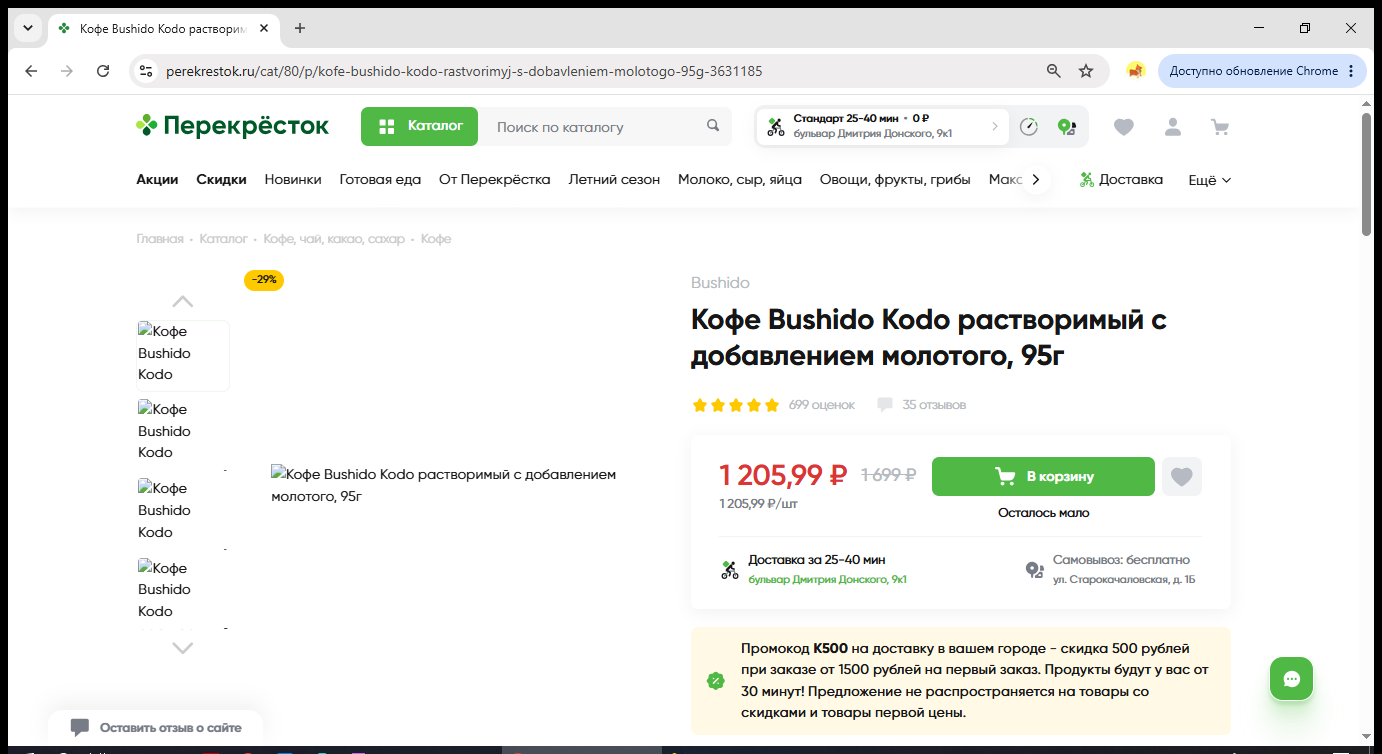Click the бульвар Дмитрия Донского delivery address link
The height and width of the screenshot is (754, 1382).
(x=827, y=580)
